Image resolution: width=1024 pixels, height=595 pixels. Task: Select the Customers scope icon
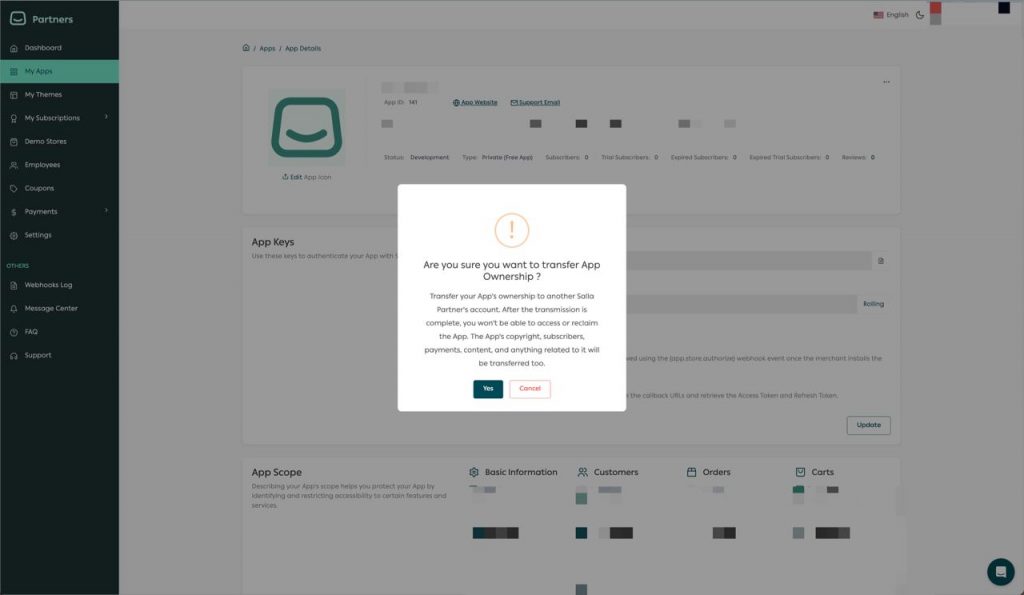pos(581,471)
